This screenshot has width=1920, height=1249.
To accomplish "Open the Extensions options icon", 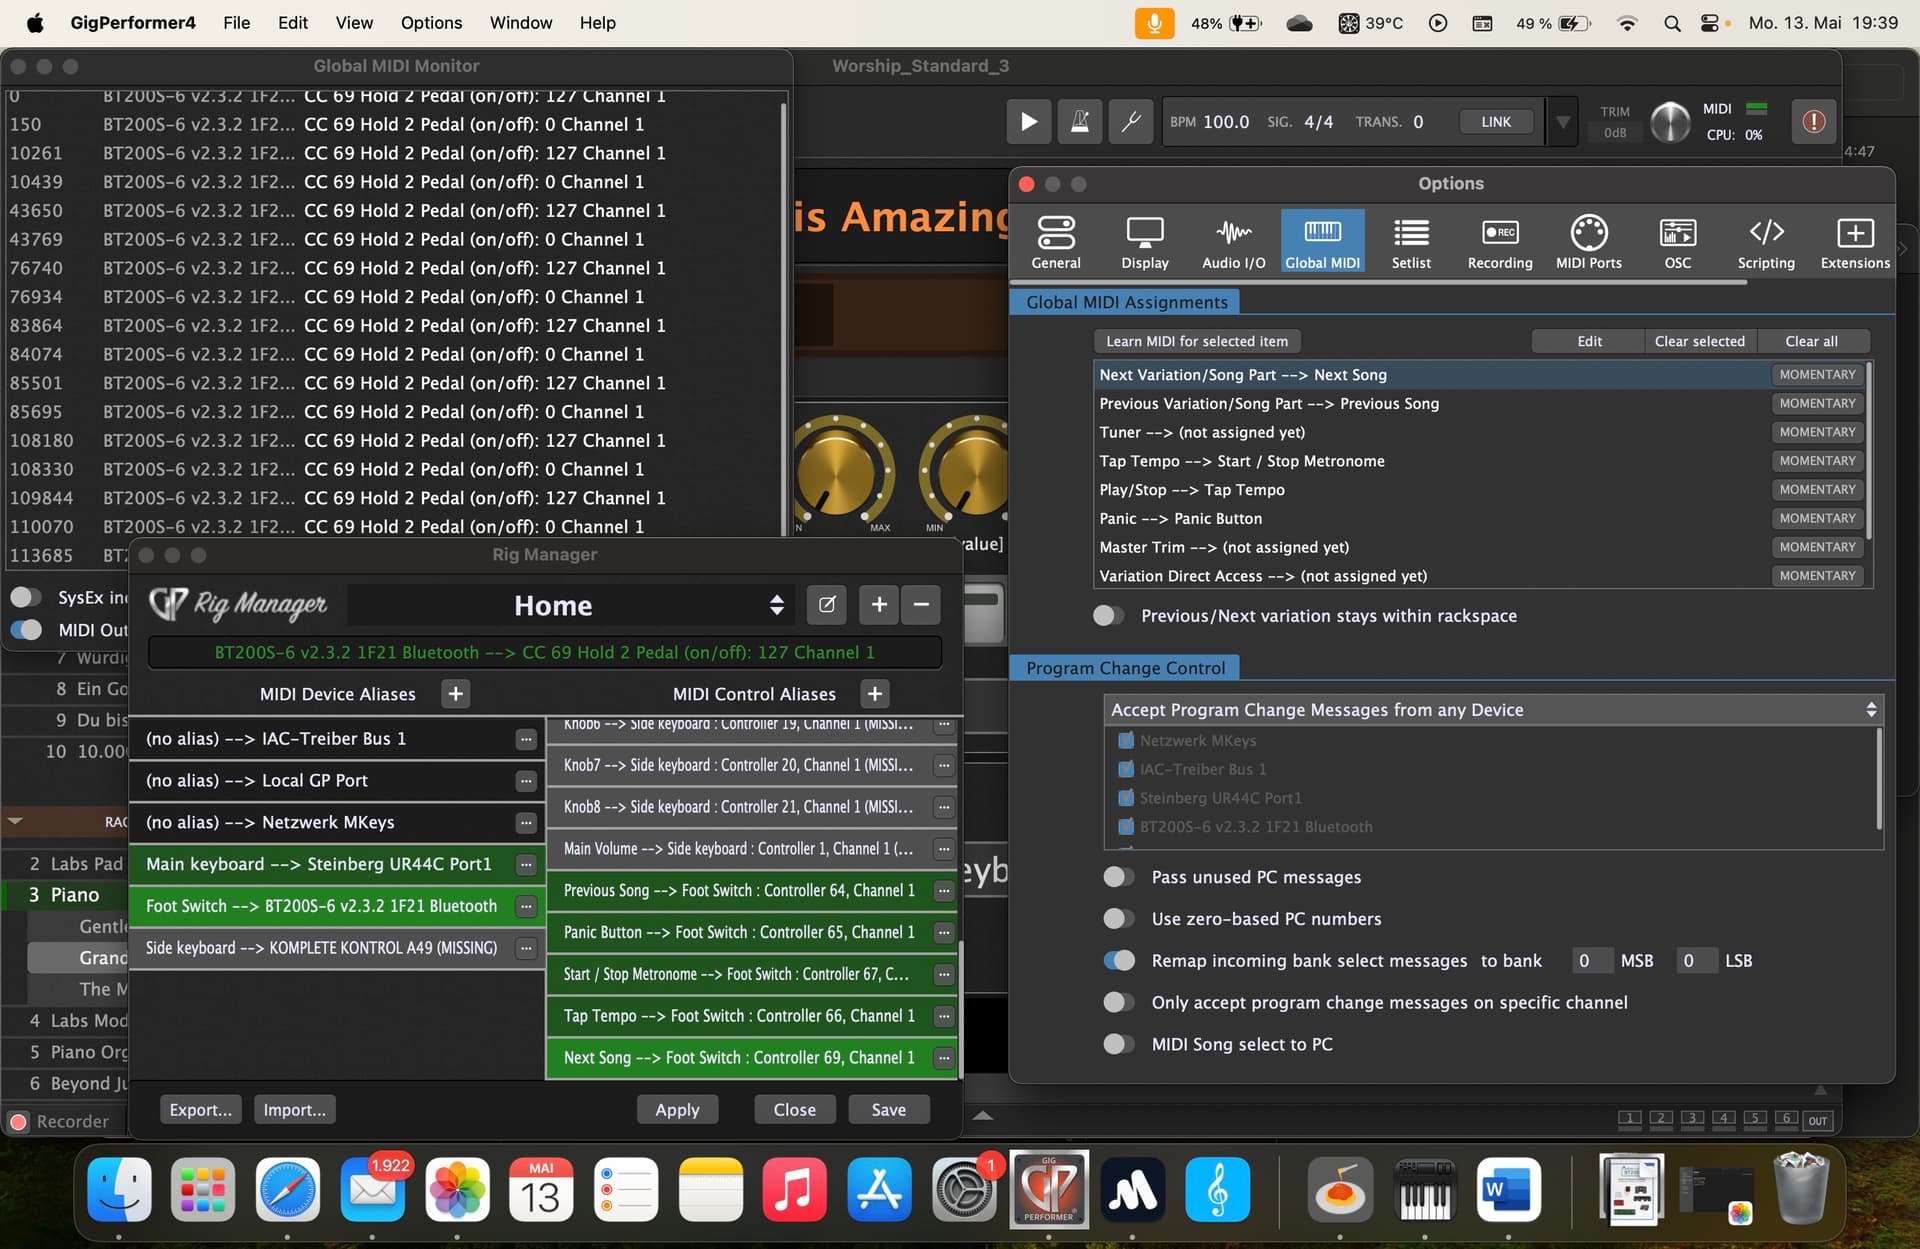I will [x=1855, y=242].
